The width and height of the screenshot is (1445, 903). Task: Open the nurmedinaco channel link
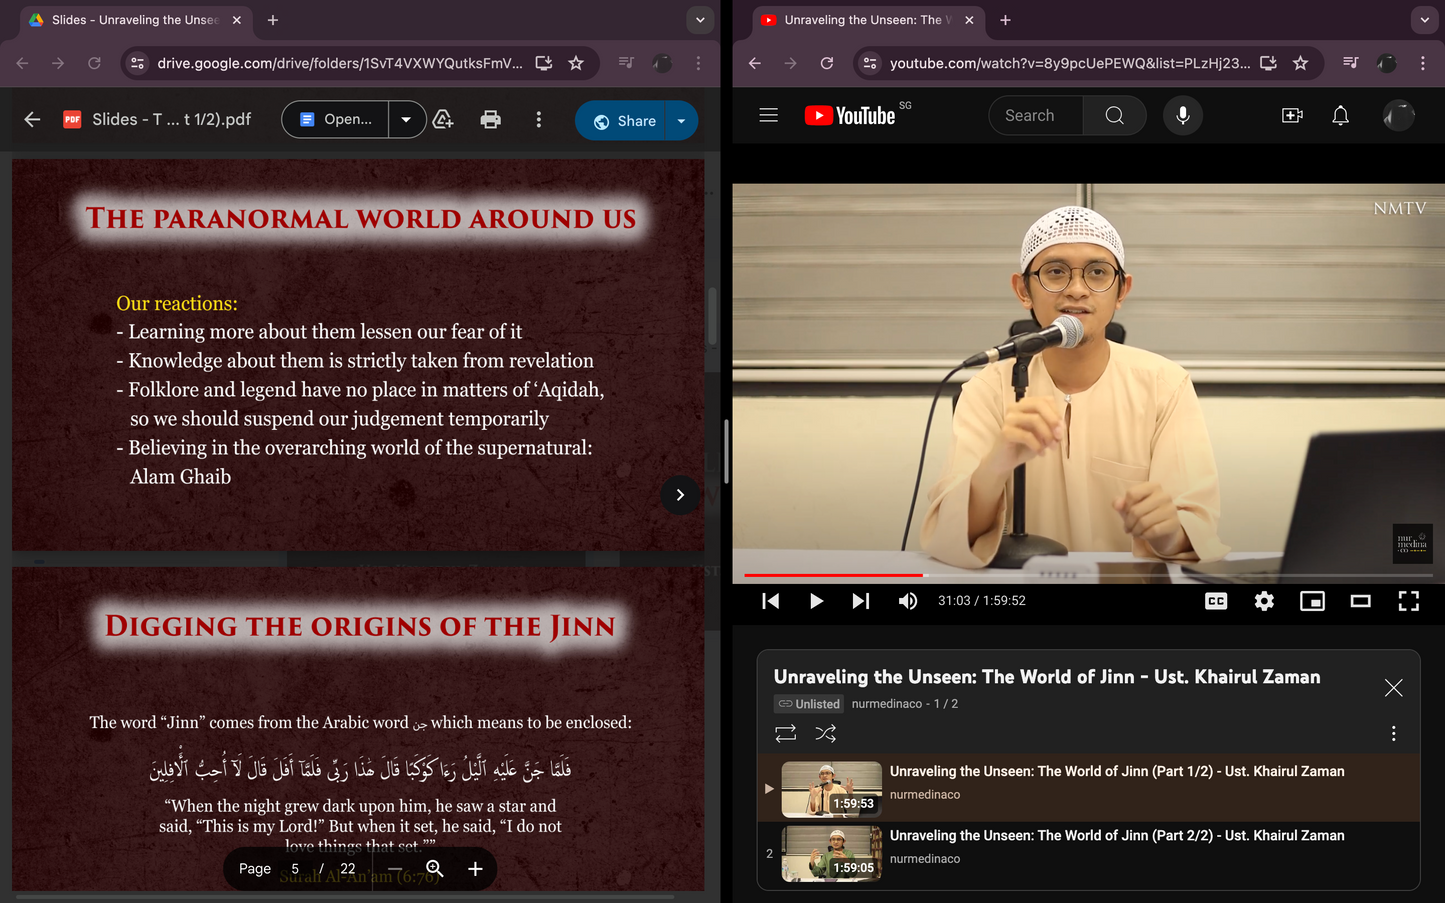[x=886, y=704]
